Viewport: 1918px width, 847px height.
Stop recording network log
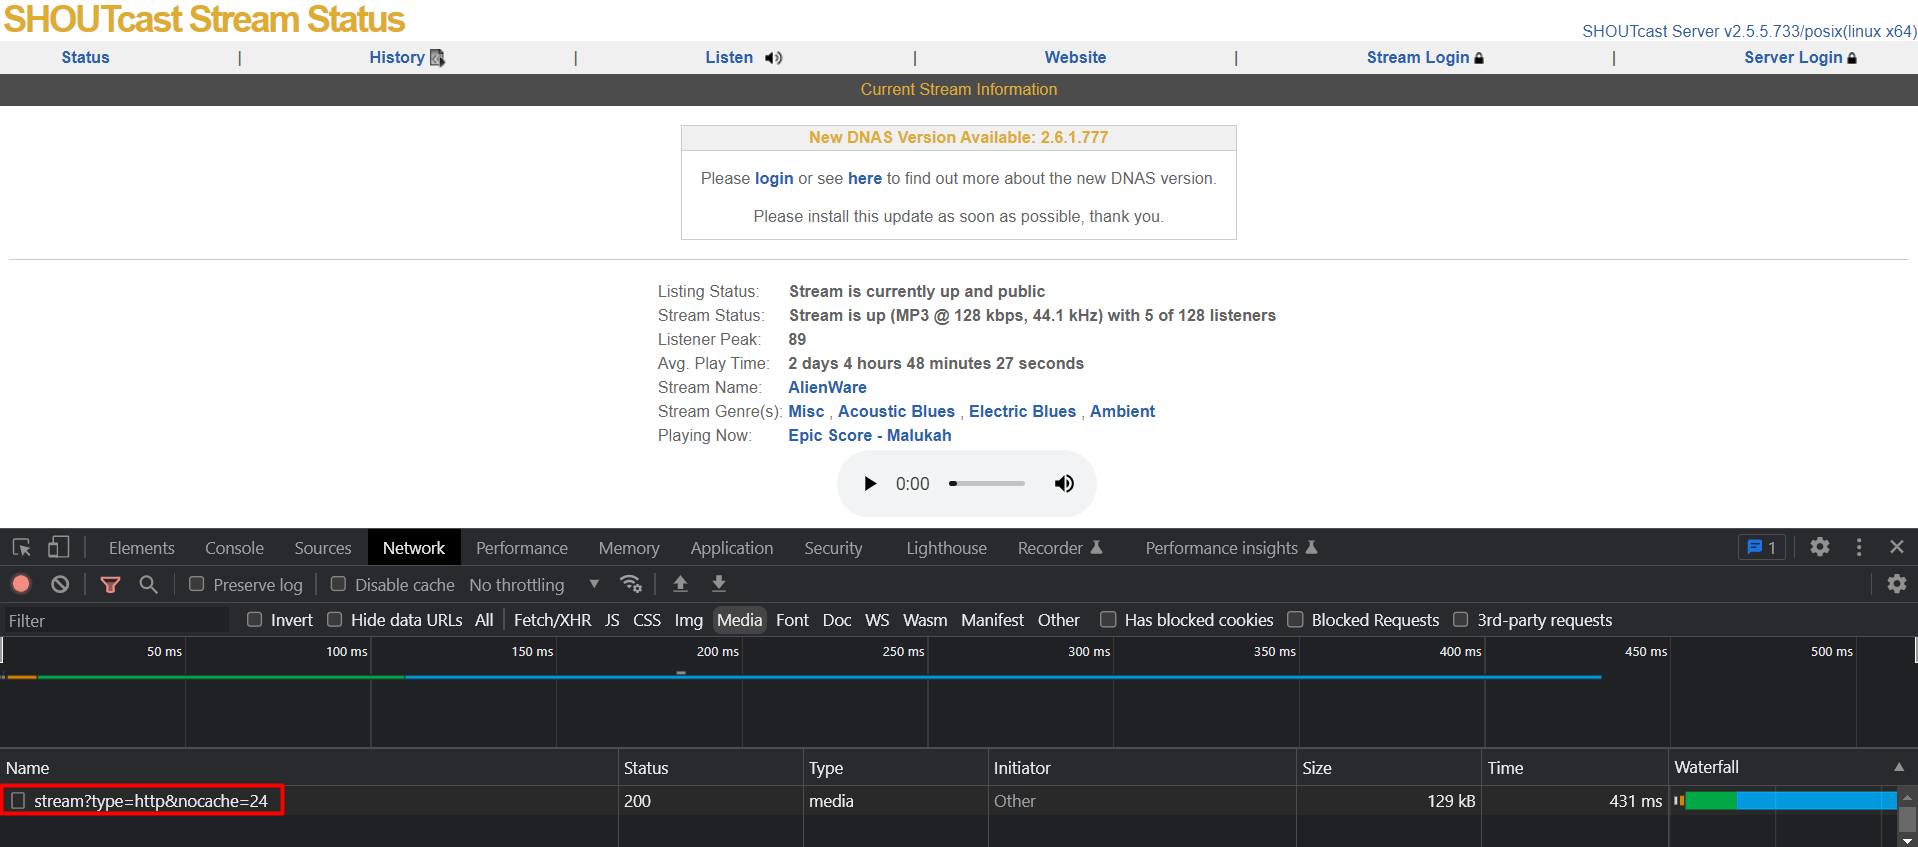click(21, 584)
